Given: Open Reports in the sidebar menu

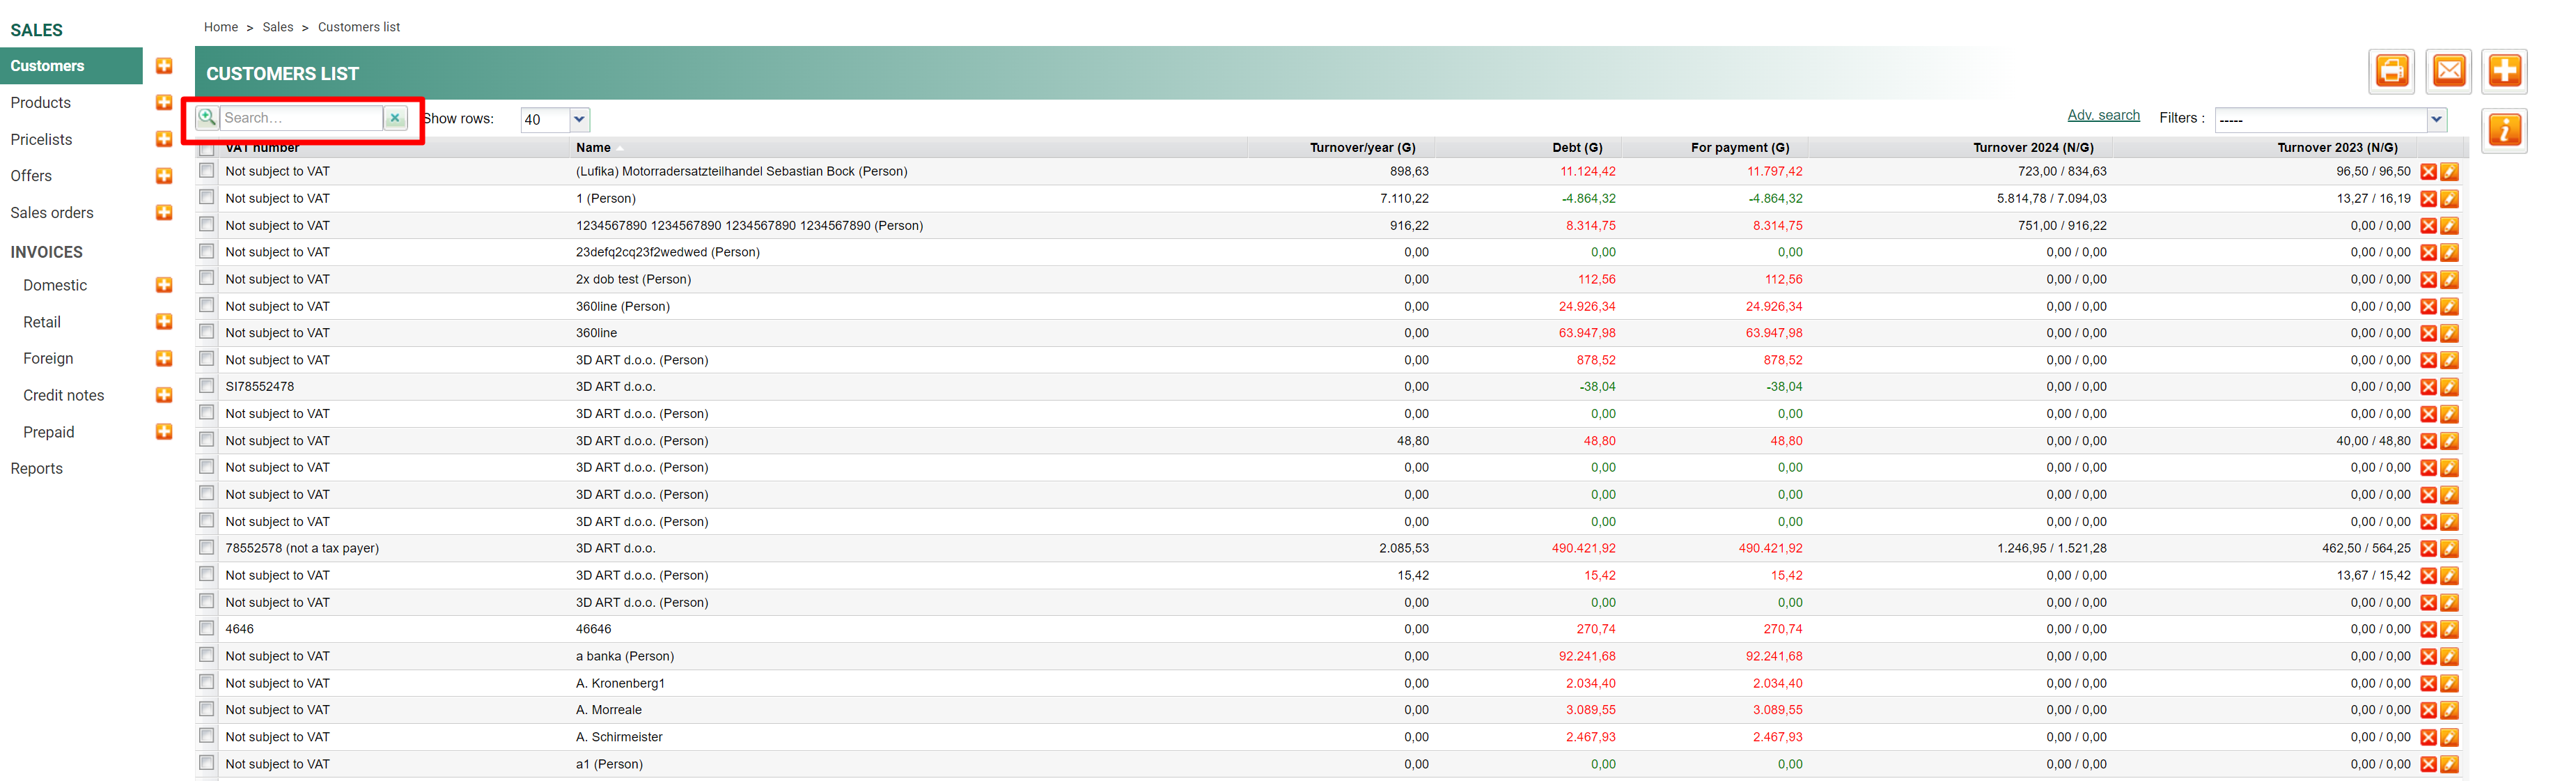Looking at the screenshot, I should tap(37, 469).
